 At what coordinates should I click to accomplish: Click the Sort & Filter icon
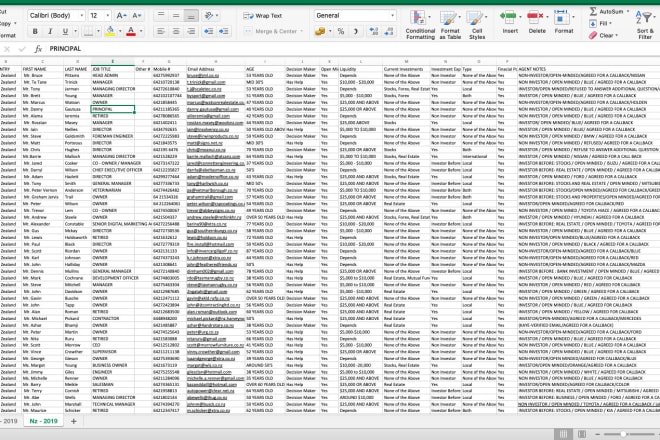[x=645, y=18]
